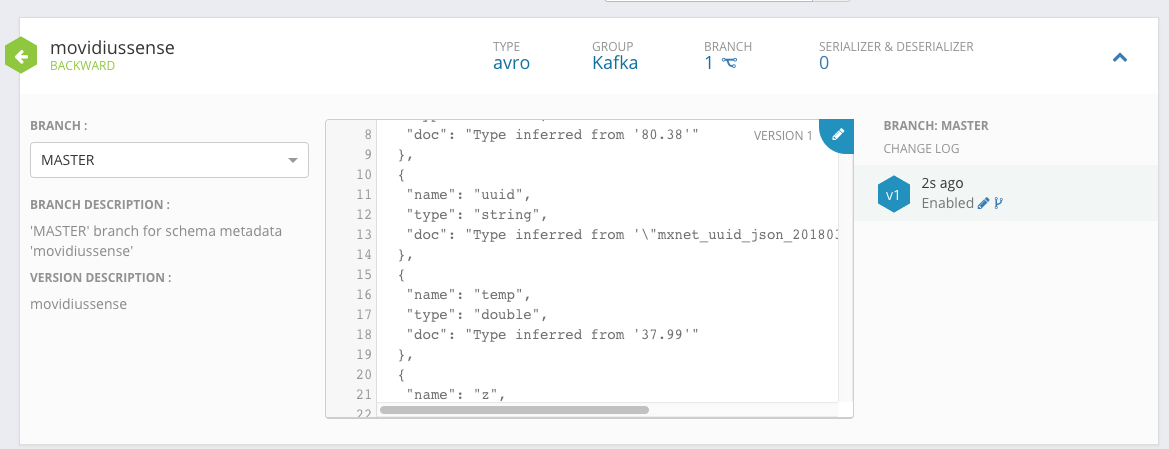1169x449 pixels.
Task: Select the v1 hexagon version badge
Action: point(893,194)
